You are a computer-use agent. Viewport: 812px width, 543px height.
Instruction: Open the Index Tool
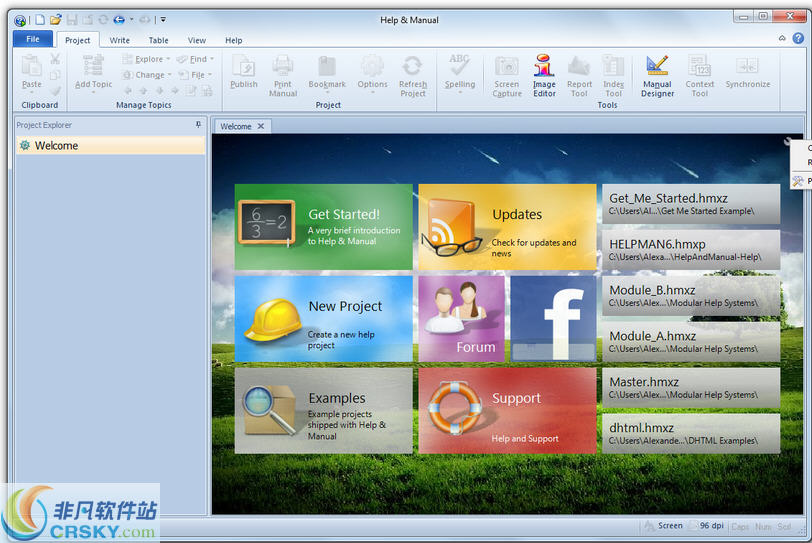pos(613,75)
